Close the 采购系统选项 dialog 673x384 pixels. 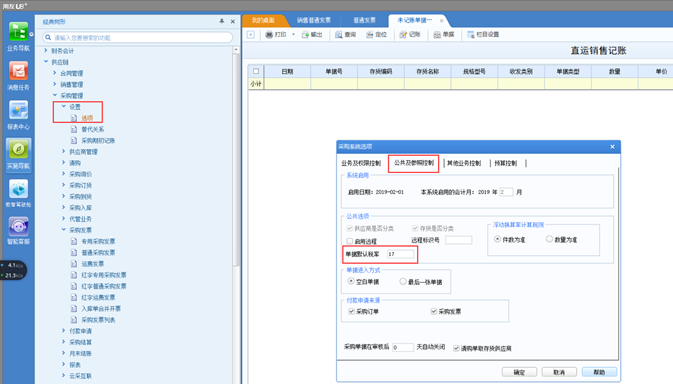coord(612,147)
